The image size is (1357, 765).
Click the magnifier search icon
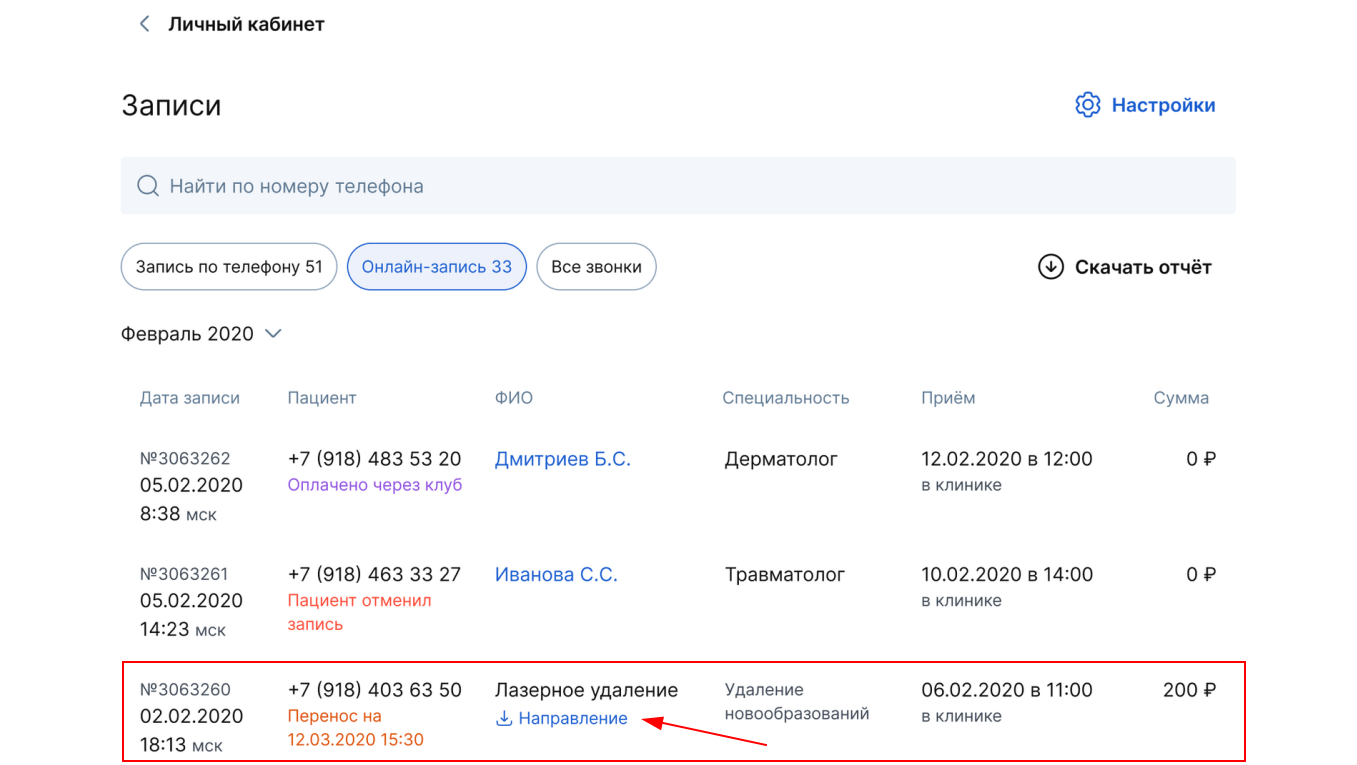point(148,186)
